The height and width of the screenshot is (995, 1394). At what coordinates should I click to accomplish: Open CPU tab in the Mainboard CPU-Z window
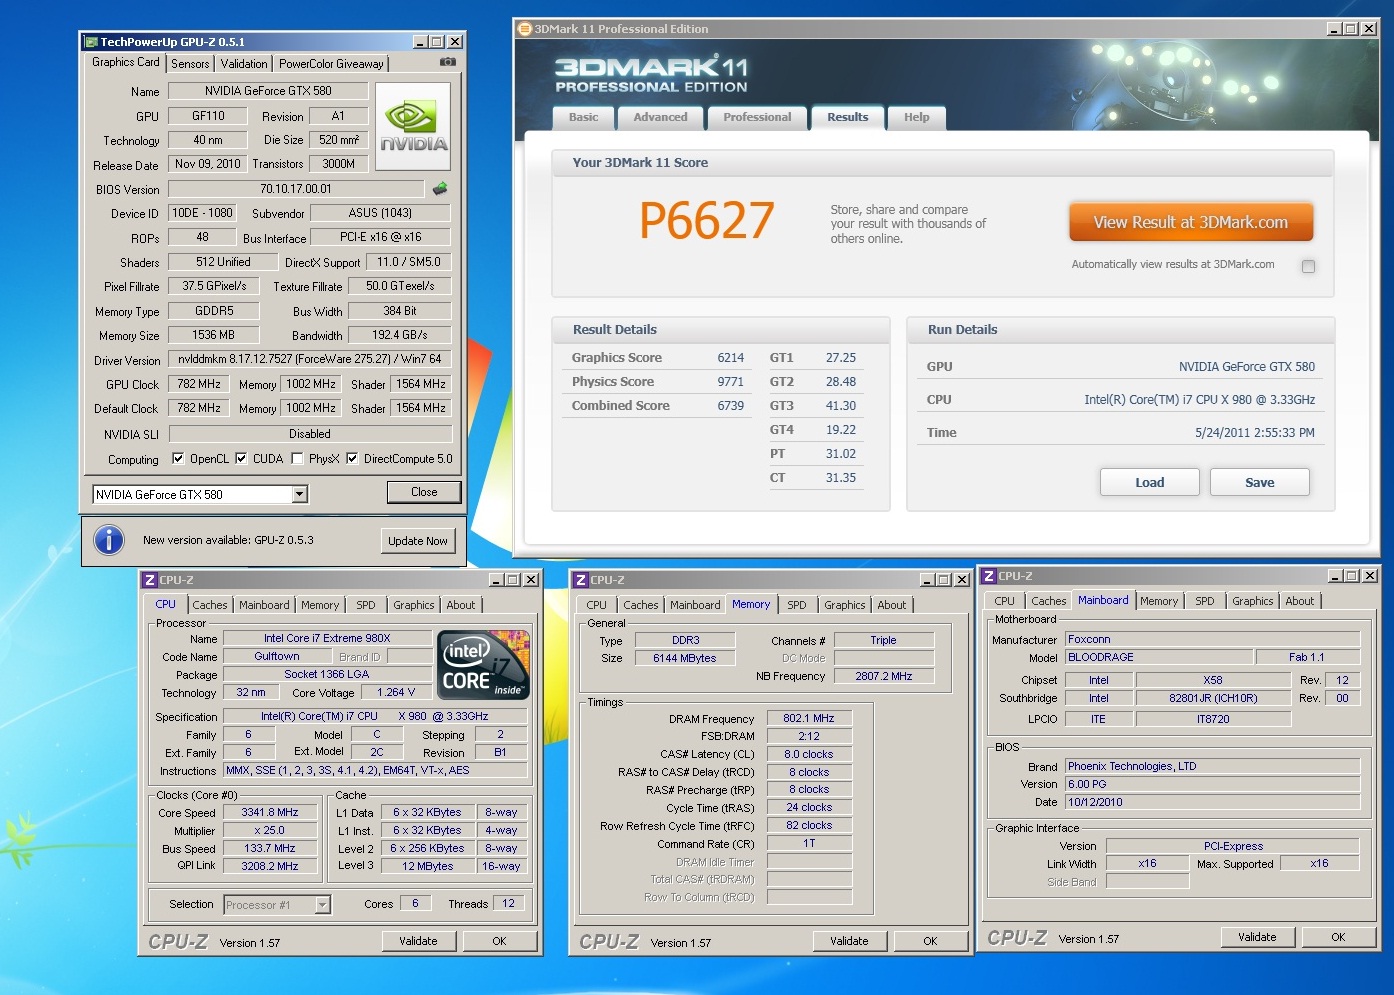click(x=1004, y=601)
